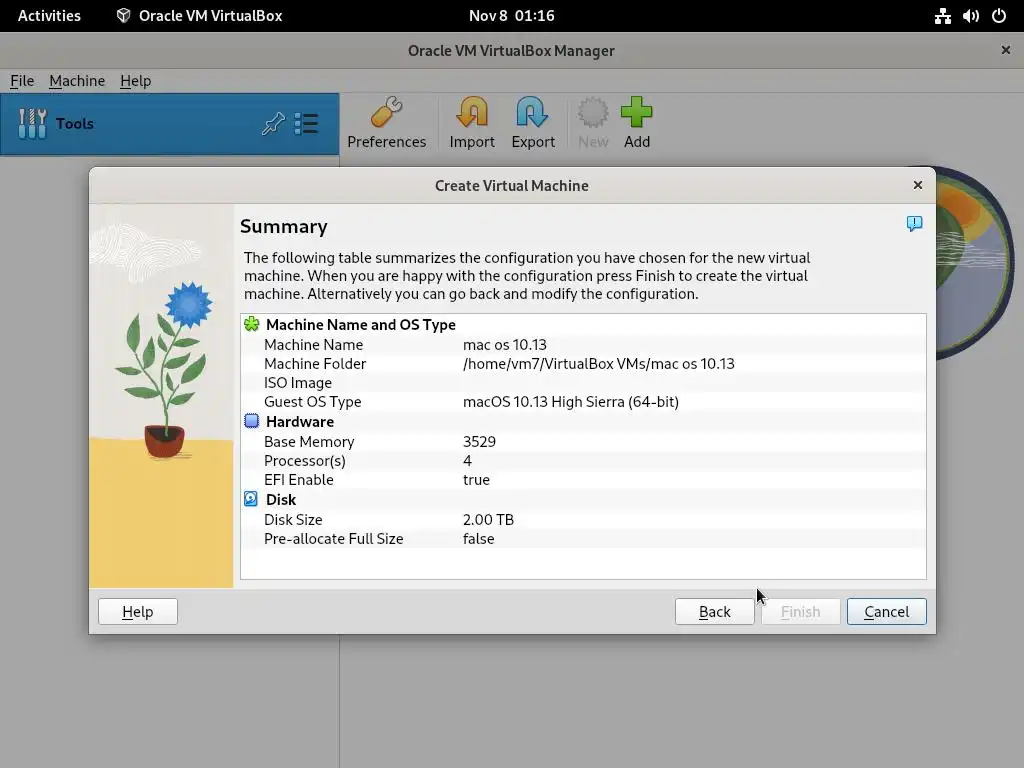The image size is (1024, 768).
Task: Click the Disk section icon
Action: [251, 499]
